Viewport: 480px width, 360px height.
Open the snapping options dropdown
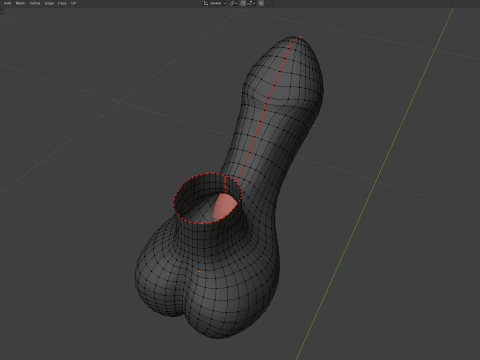point(251,3)
